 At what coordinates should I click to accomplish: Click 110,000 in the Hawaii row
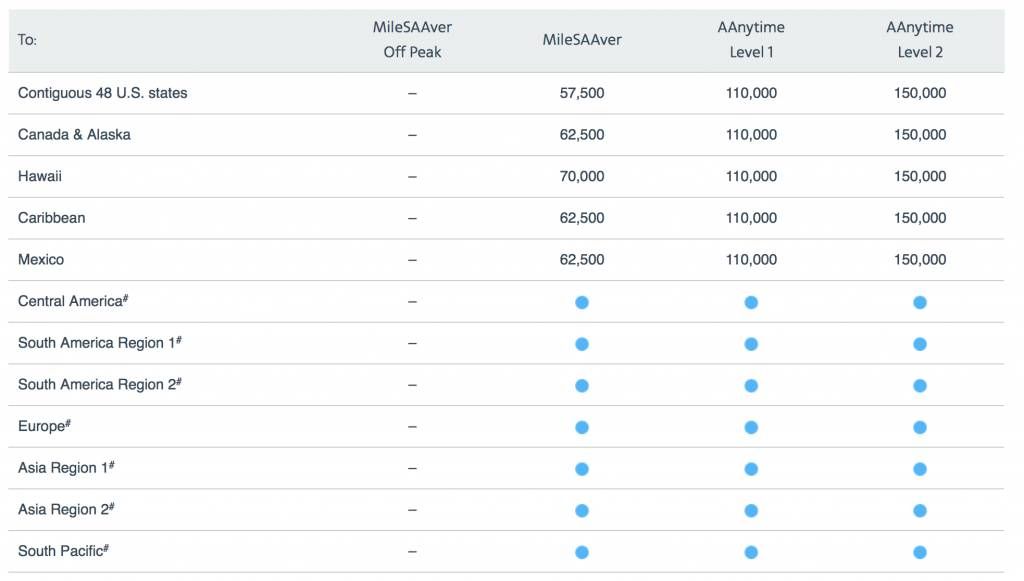coord(751,176)
